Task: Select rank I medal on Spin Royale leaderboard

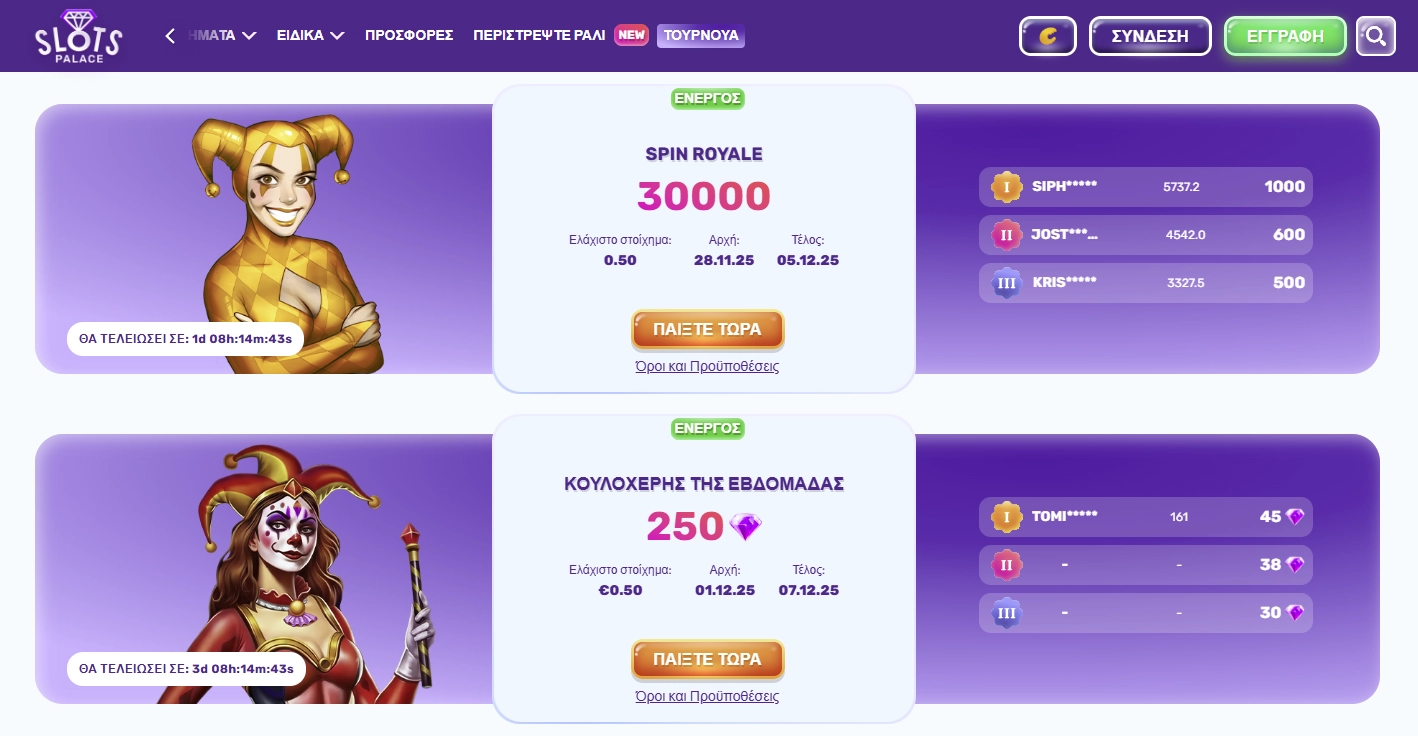Action: pyautogui.click(x=1005, y=187)
